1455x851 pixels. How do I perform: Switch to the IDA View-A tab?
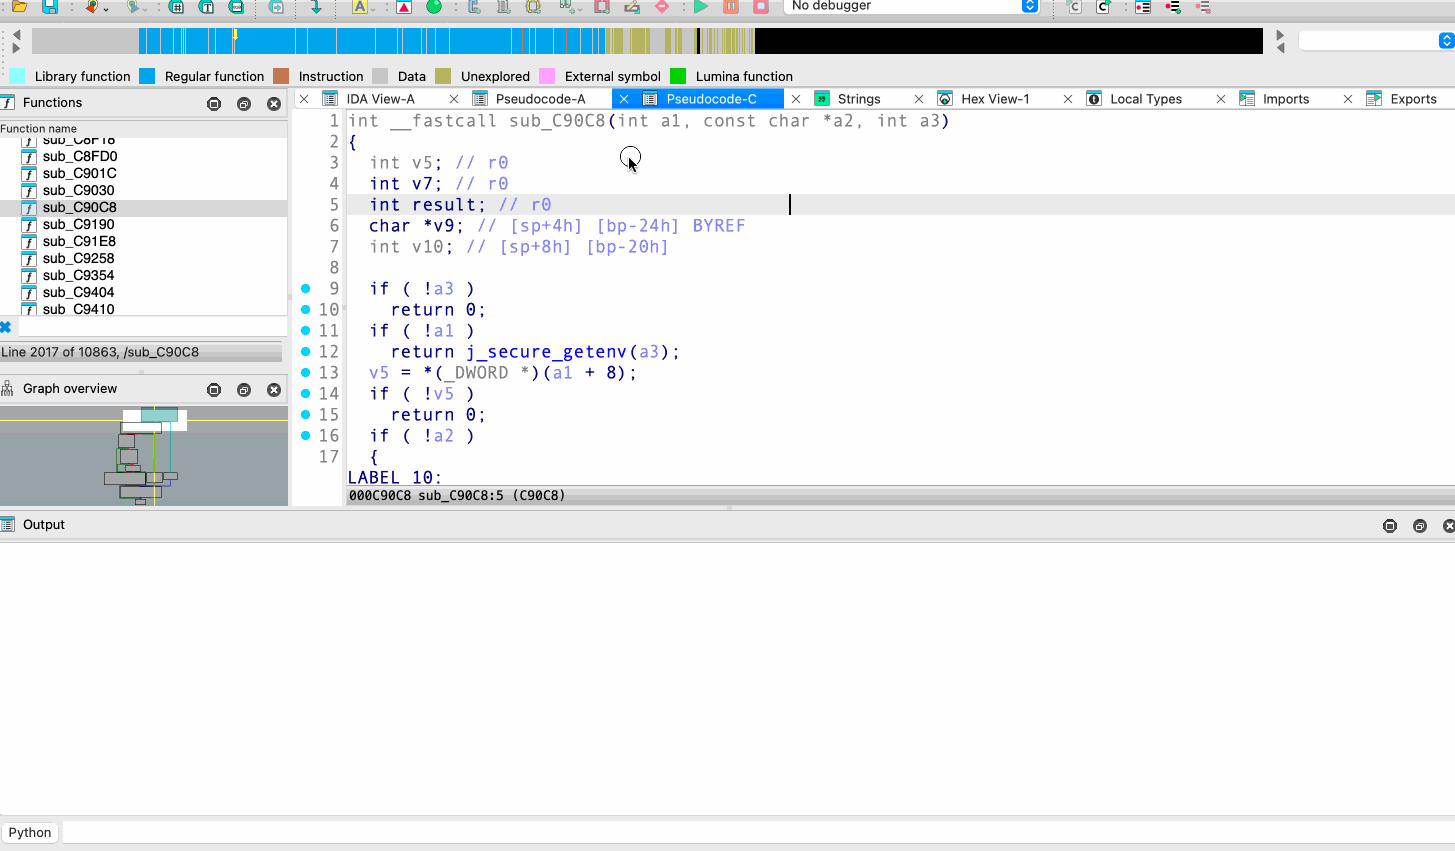click(380, 99)
